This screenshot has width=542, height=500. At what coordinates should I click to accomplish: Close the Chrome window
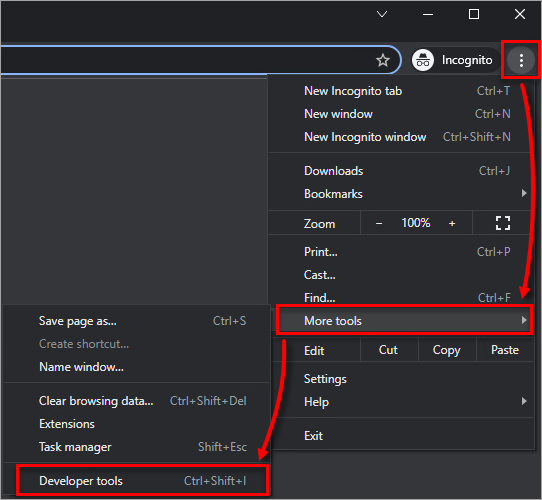click(520, 14)
